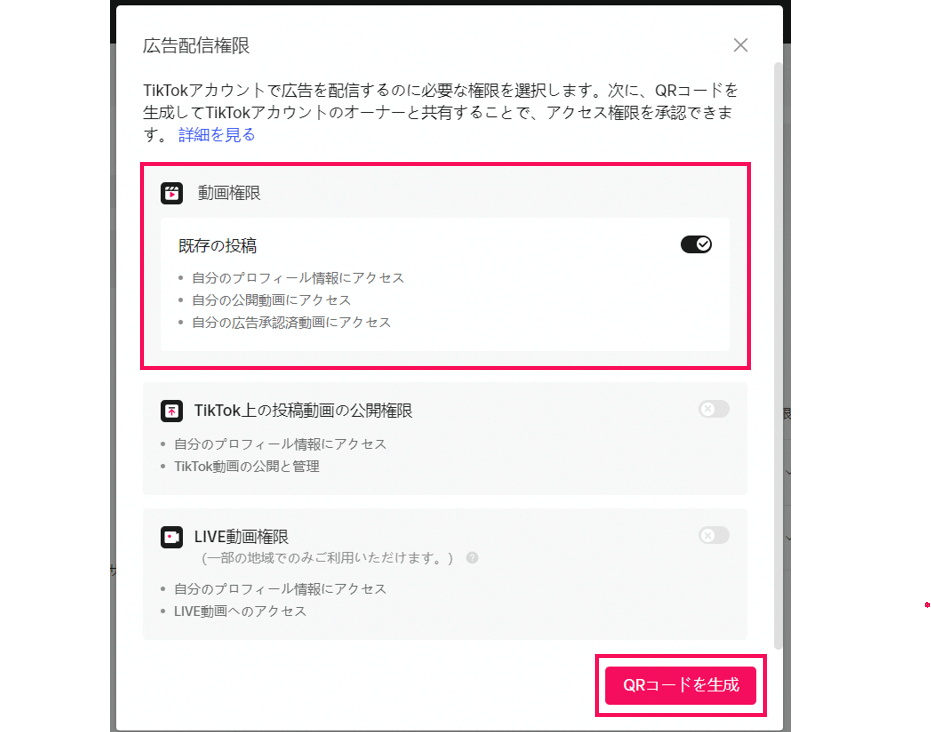Screen dimensions: 931x732
Task: Click the 広告配信権限 dialog title
Action: point(197,46)
